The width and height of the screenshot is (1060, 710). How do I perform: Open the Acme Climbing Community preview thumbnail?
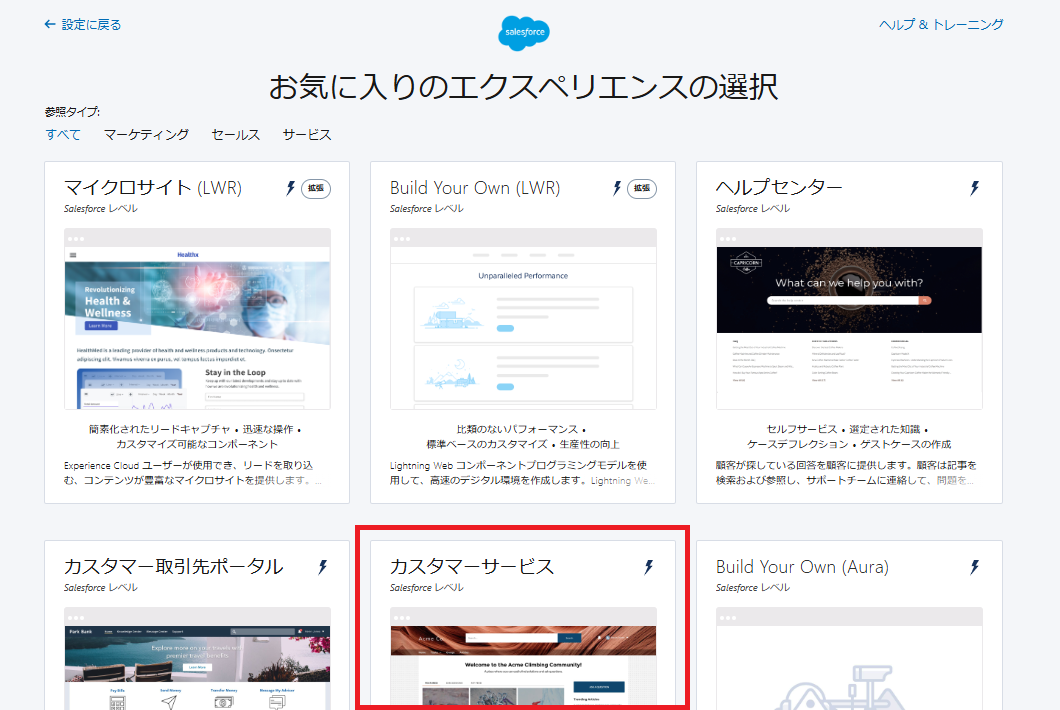523,659
